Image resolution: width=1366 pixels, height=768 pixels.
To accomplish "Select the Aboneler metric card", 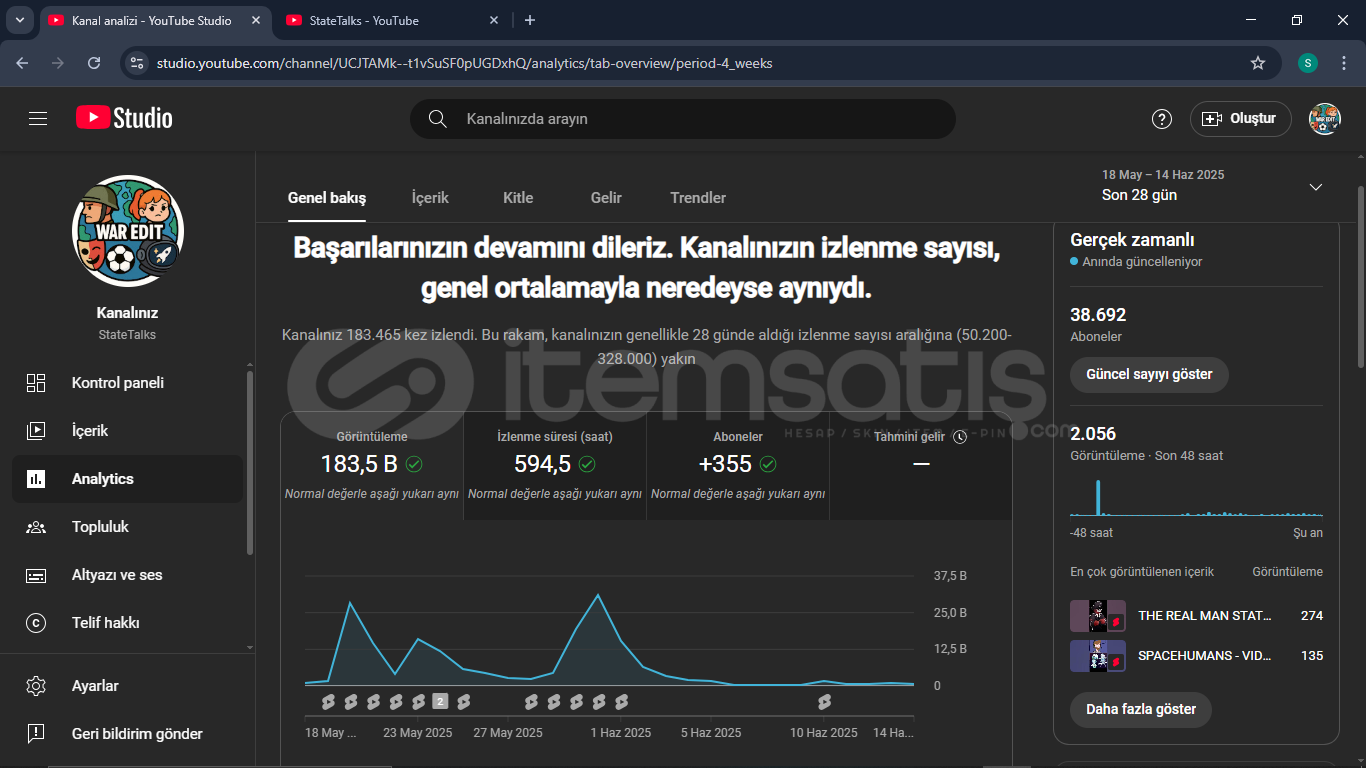I will (738, 466).
